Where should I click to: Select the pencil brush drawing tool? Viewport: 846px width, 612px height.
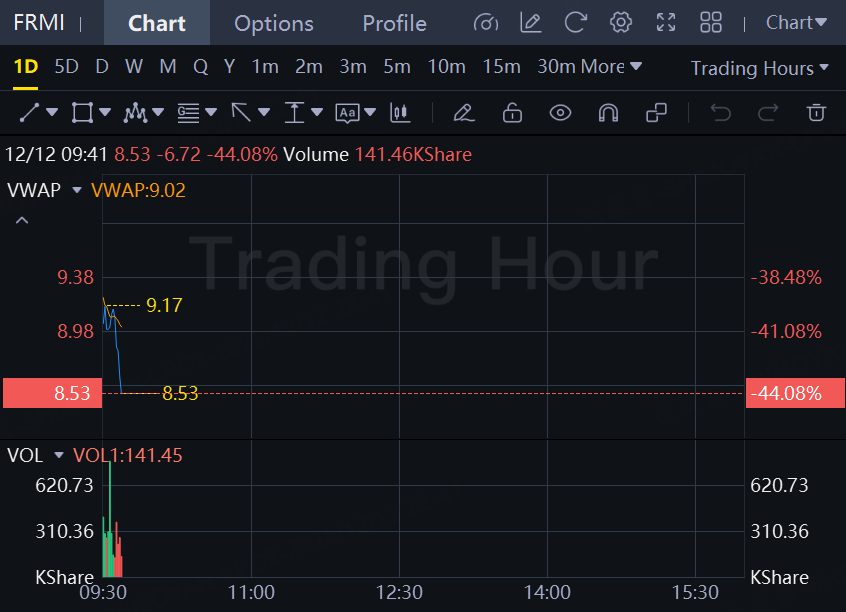point(464,113)
